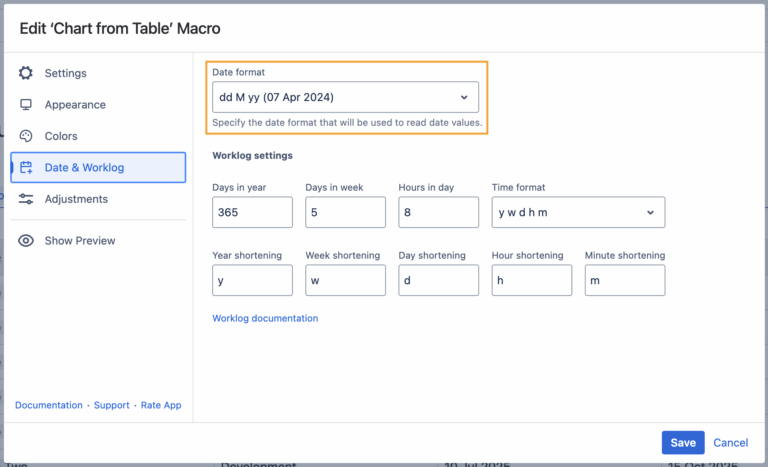Follow the Support link

coord(112,405)
